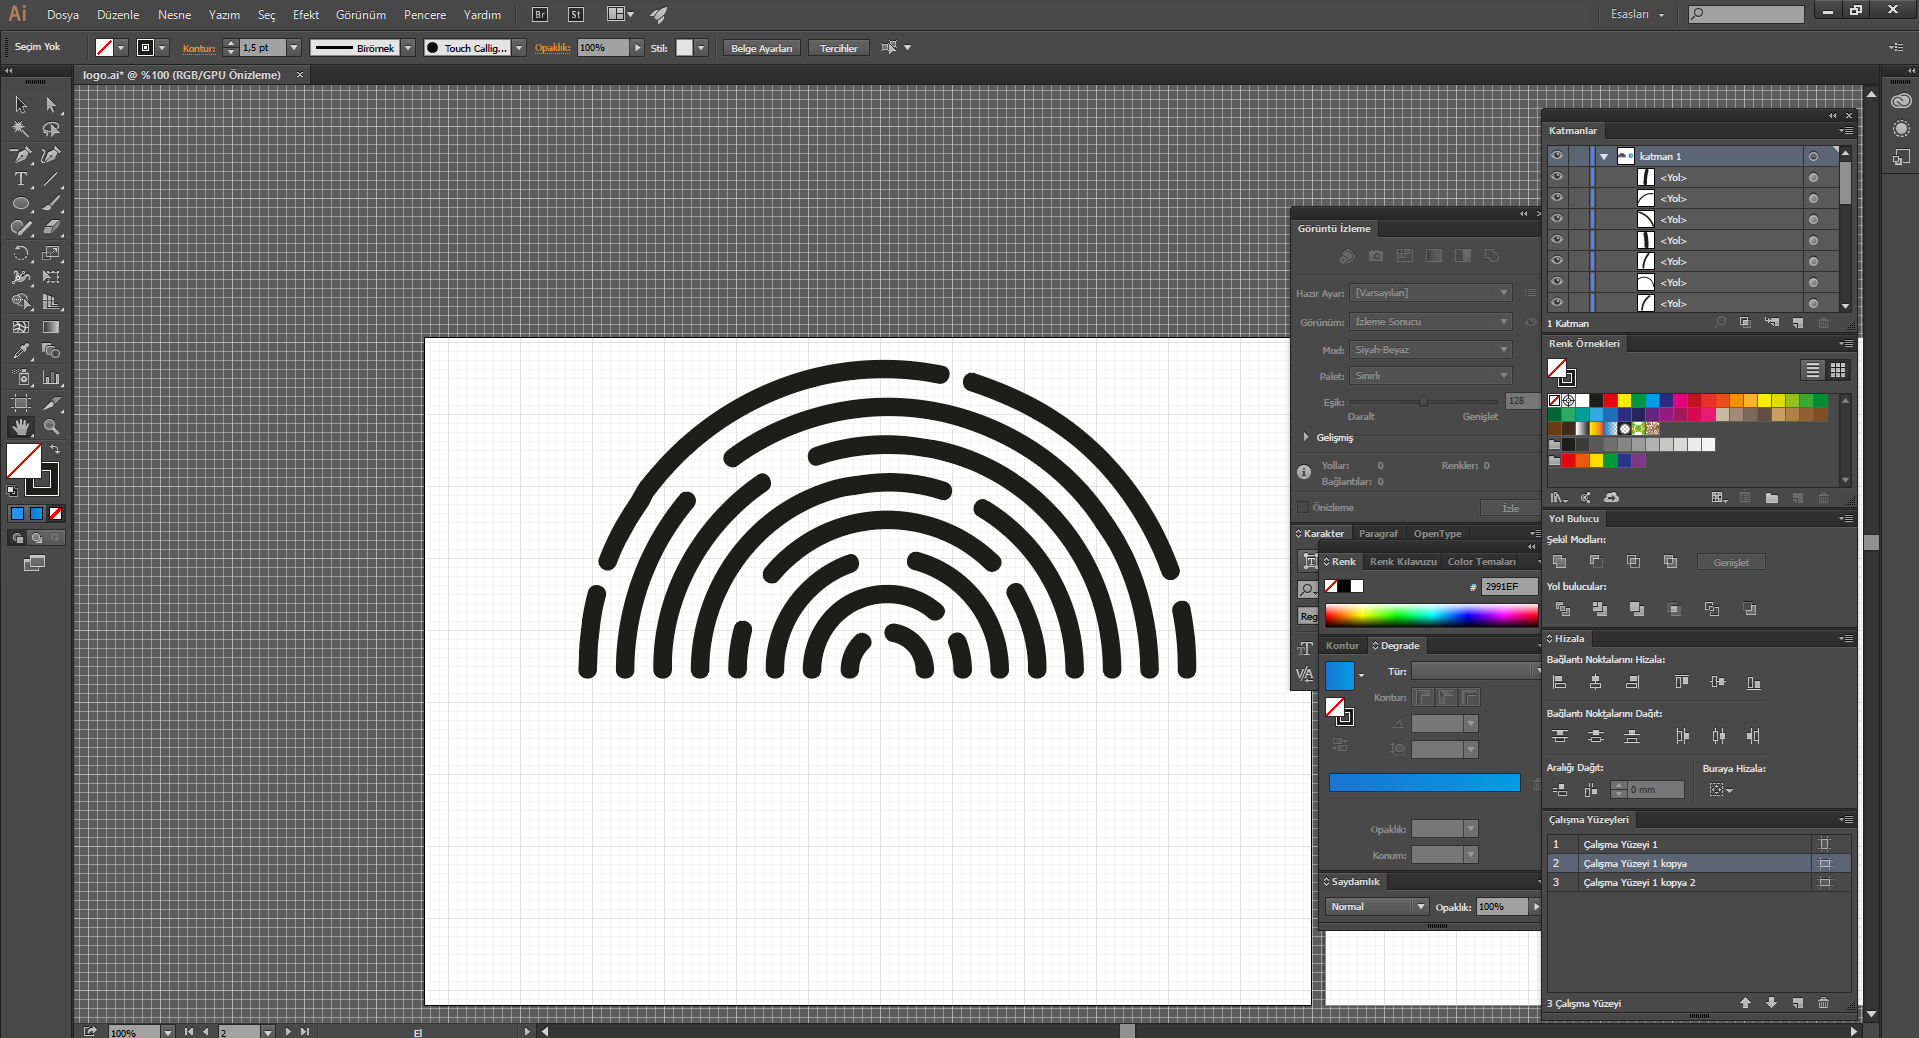Viewport: 1919px width, 1038px height.
Task: Toggle the Önizleme checkbox in Görüntü İzleme
Action: click(x=1303, y=507)
